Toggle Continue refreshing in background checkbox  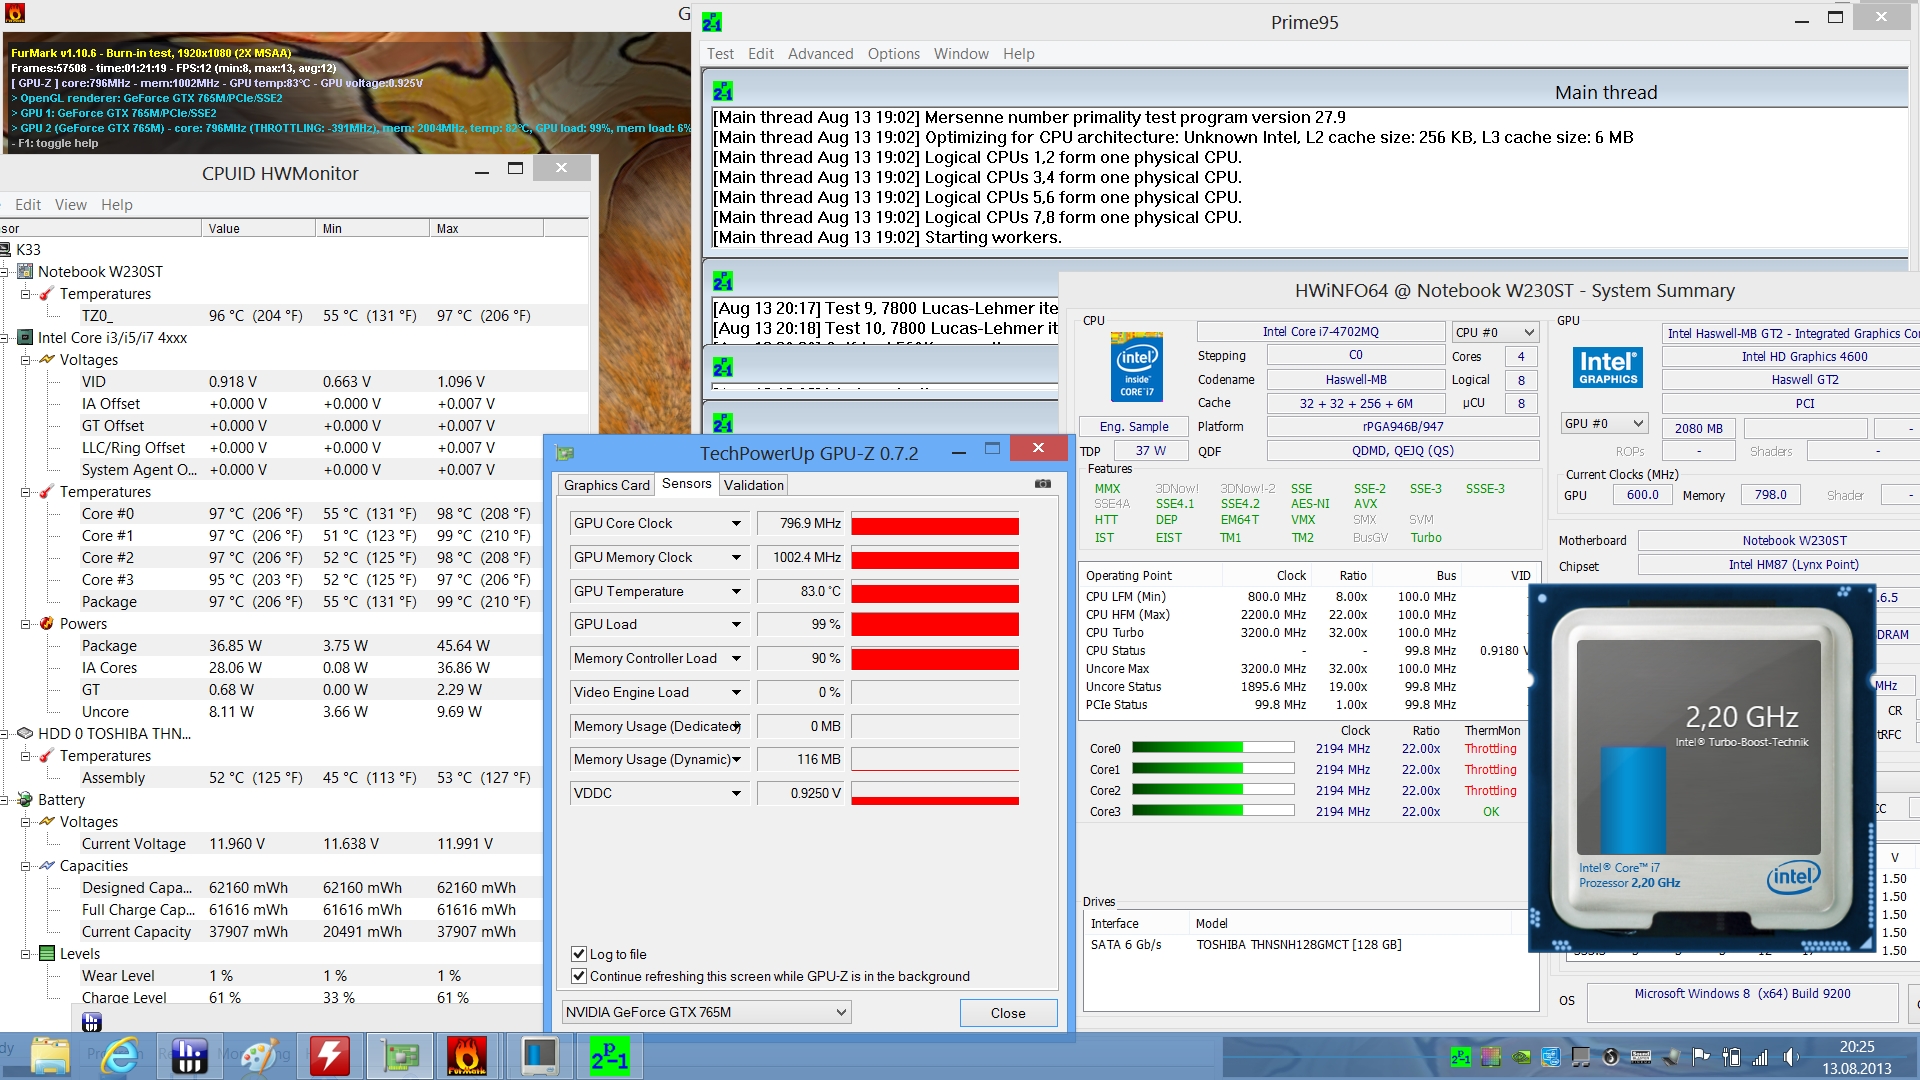click(x=578, y=976)
